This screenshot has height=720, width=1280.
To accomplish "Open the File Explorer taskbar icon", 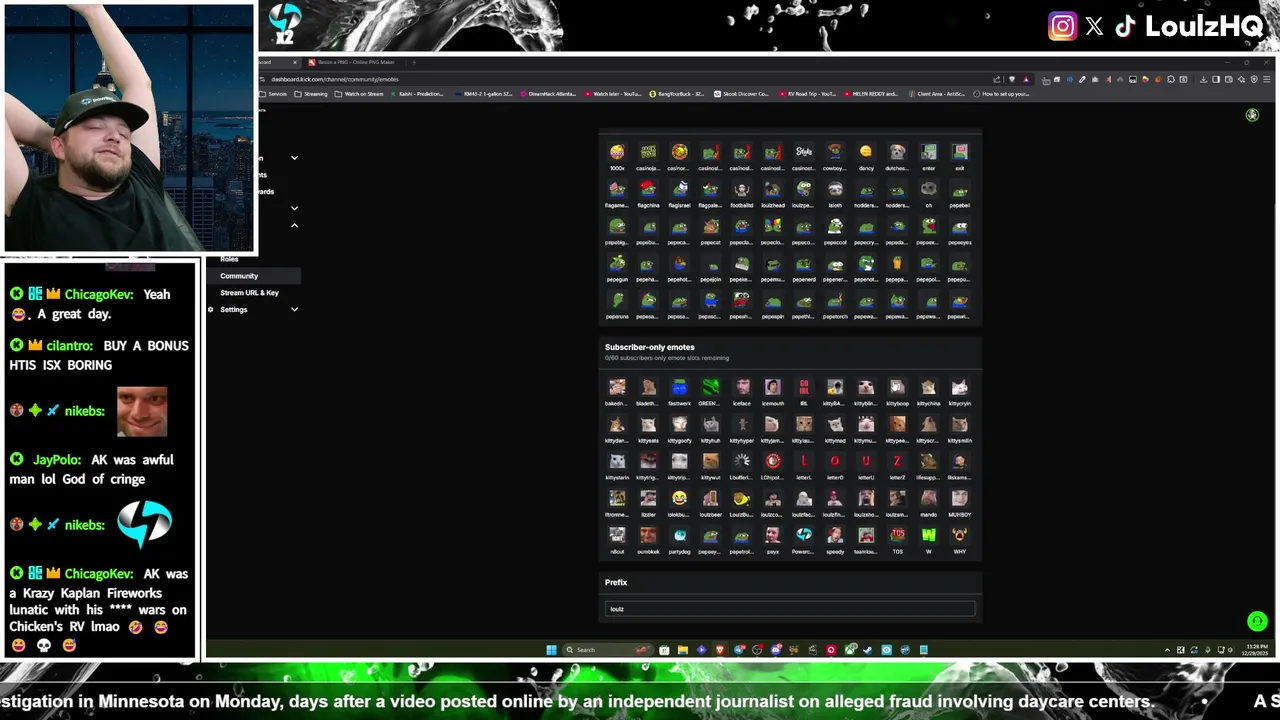I will [x=682, y=650].
